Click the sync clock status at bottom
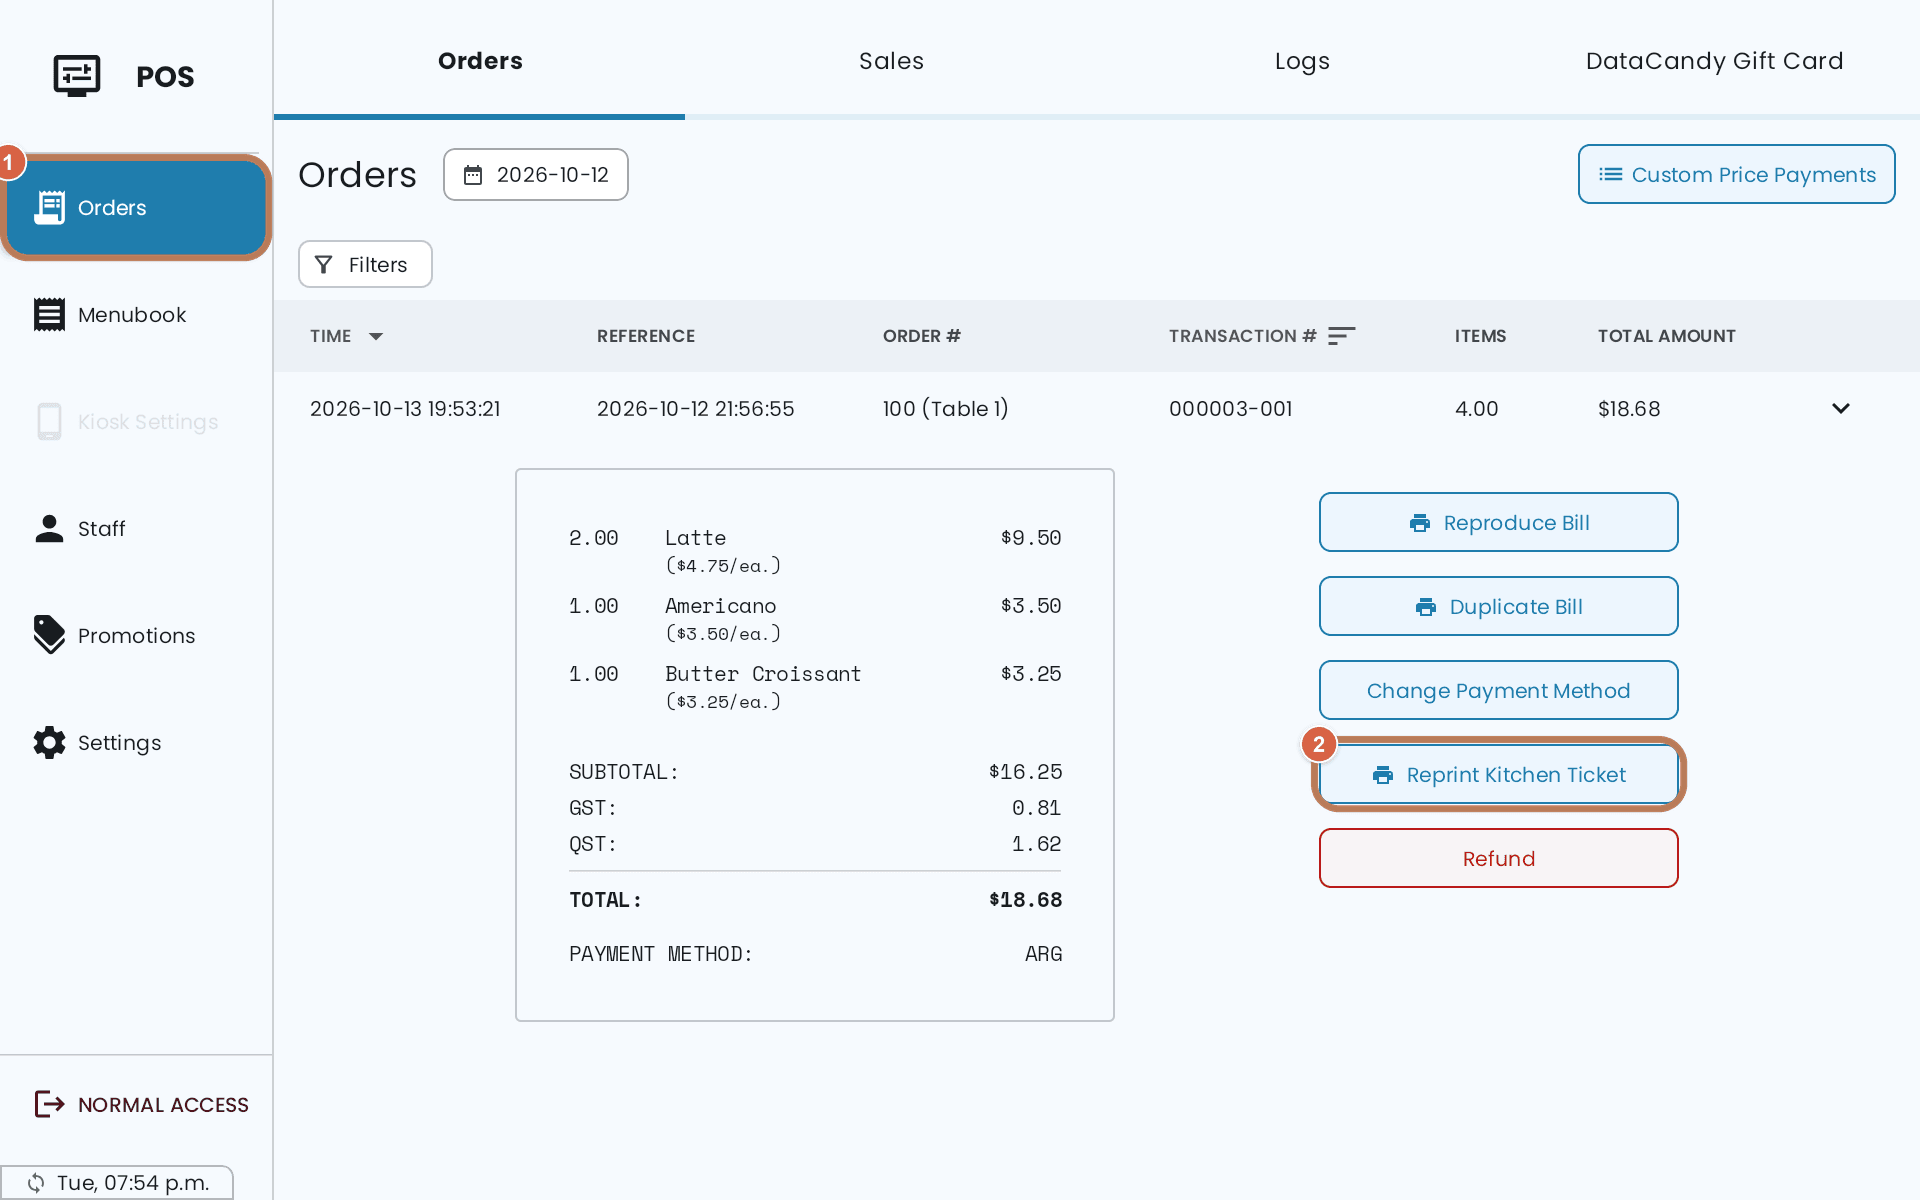The height and width of the screenshot is (1200, 1920). pyautogui.click(x=118, y=1183)
